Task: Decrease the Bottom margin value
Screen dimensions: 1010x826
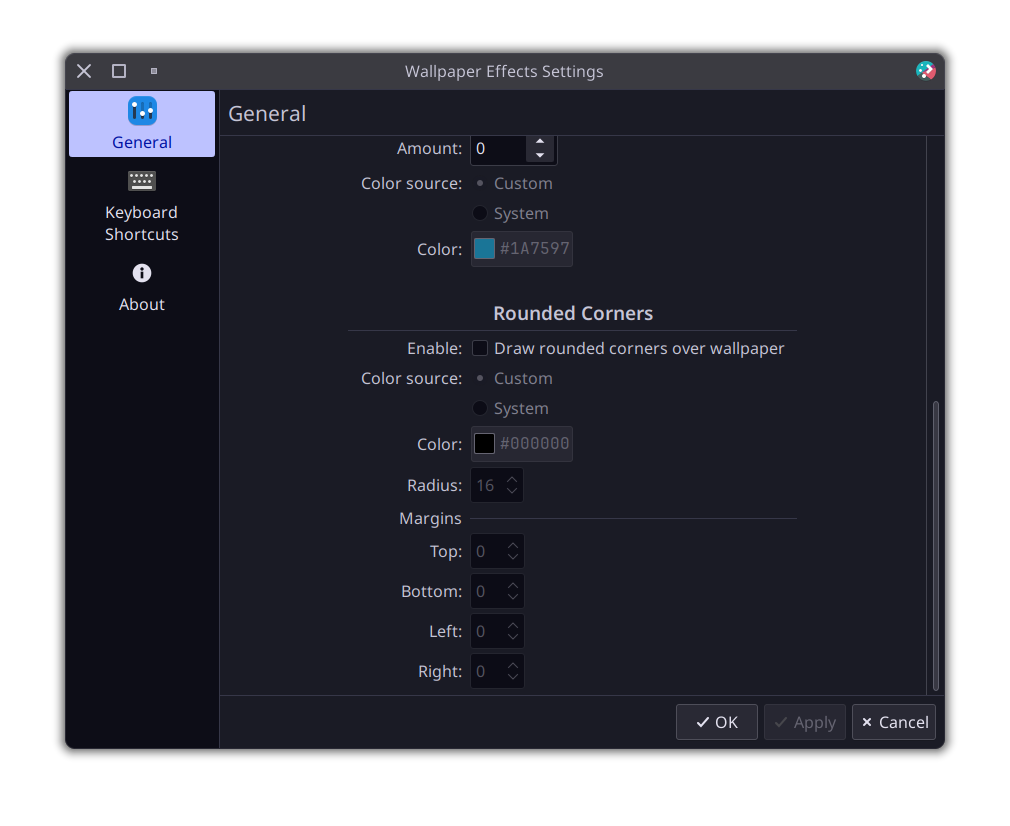Action: click(x=513, y=597)
